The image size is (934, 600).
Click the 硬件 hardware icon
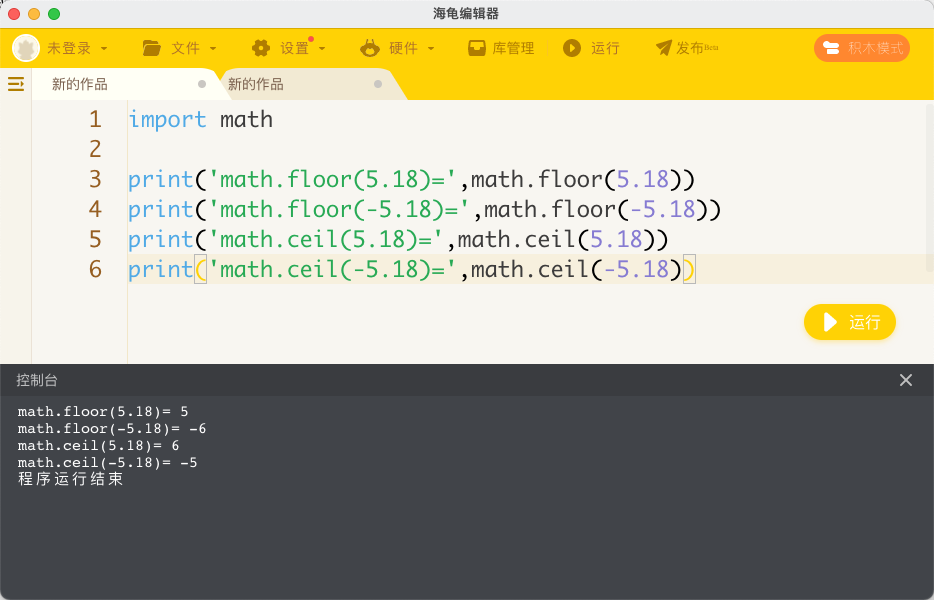(370, 48)
